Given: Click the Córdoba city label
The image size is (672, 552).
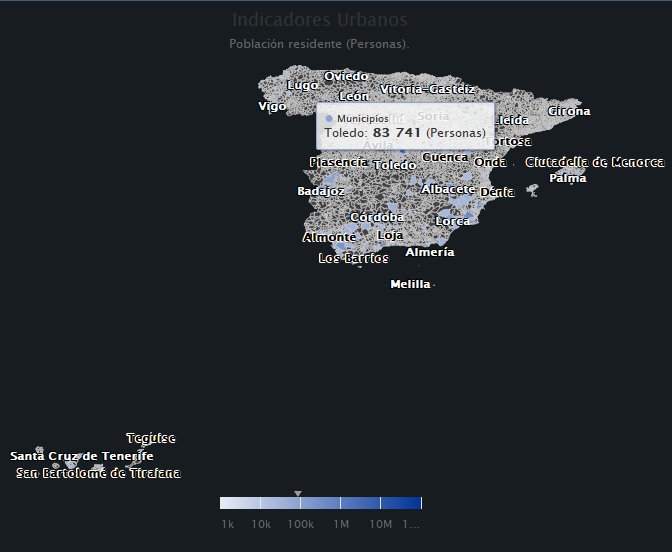Looking at the screenshot, I should click(x=377, y=217).
